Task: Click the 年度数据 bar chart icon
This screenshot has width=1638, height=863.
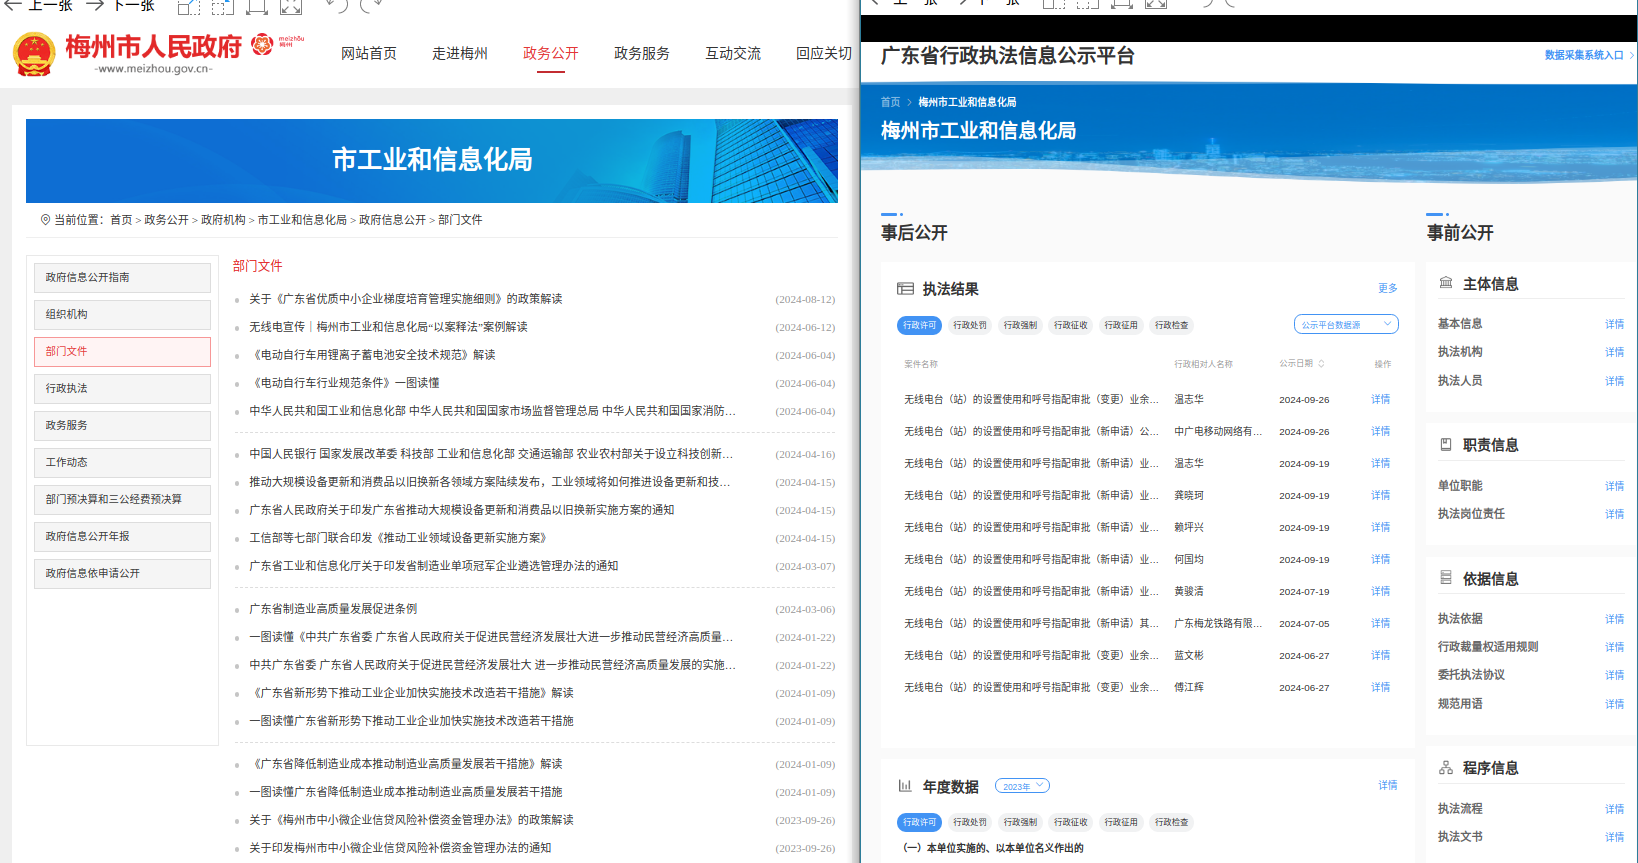Action: pyautogui.click(x=905, y=786)
